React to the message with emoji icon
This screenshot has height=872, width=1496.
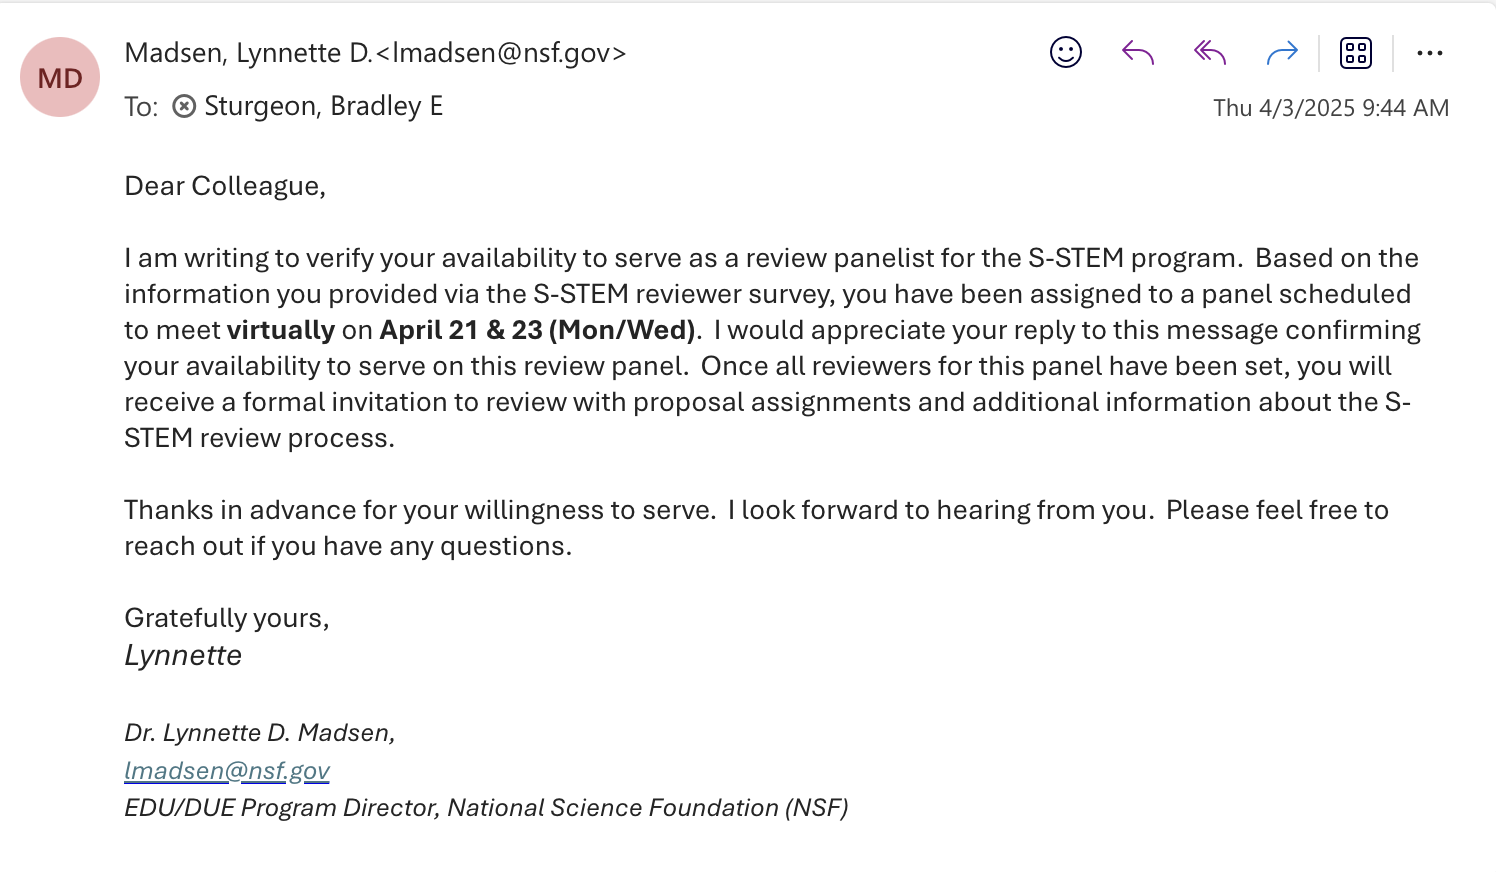pos(1065,52)
